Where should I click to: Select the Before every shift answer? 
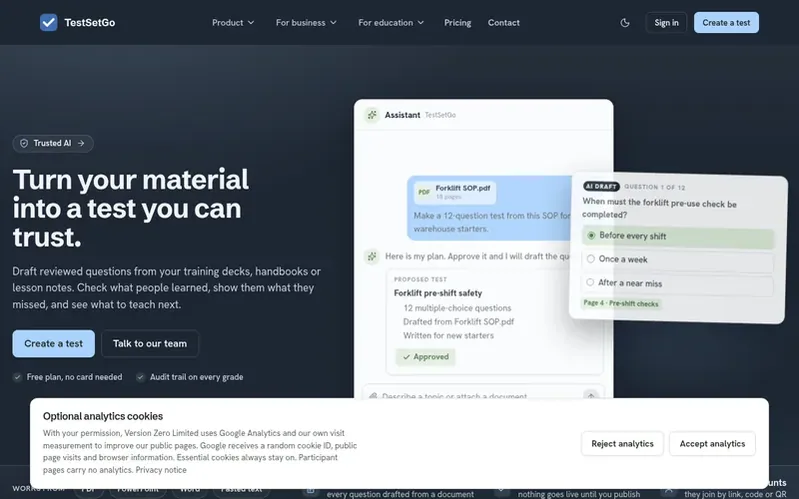(x=678, y=236)
